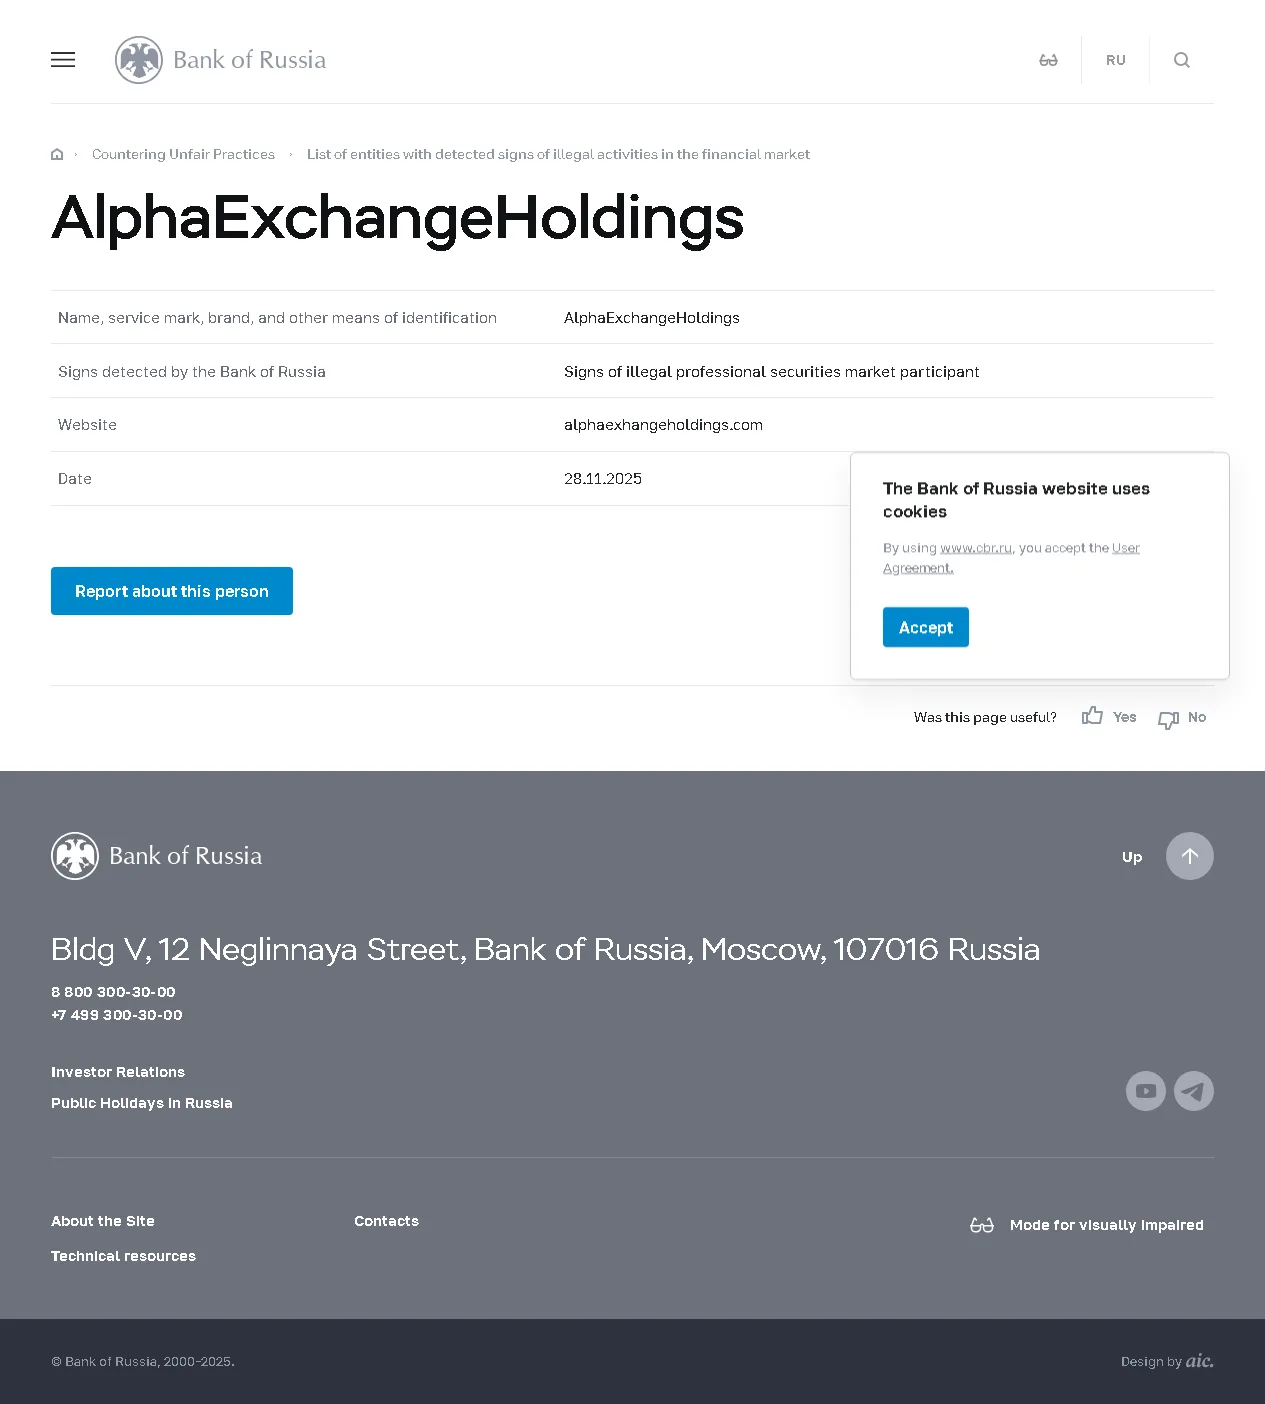
Task: Toggle visually impaired mode glasses icon in header
Action: click(x=1048, y=60)
